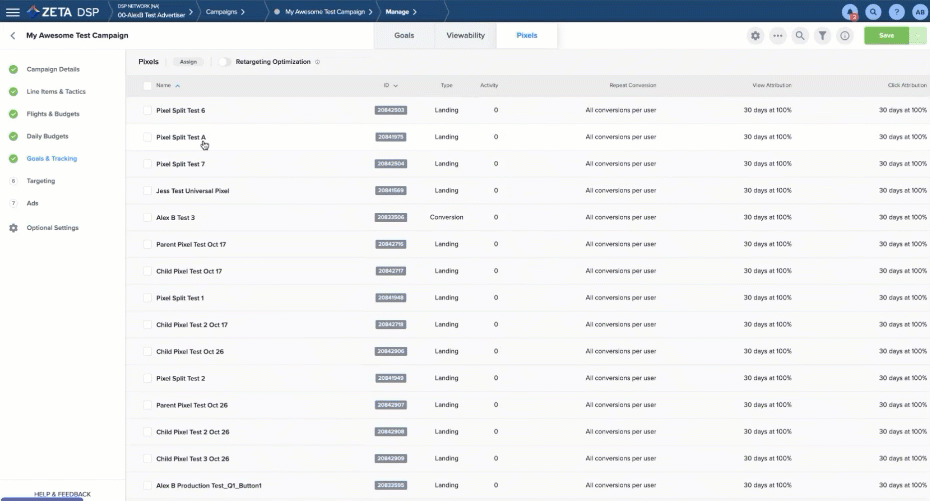
Task: Click the Assign button
Action: click(x=188, y=62)
